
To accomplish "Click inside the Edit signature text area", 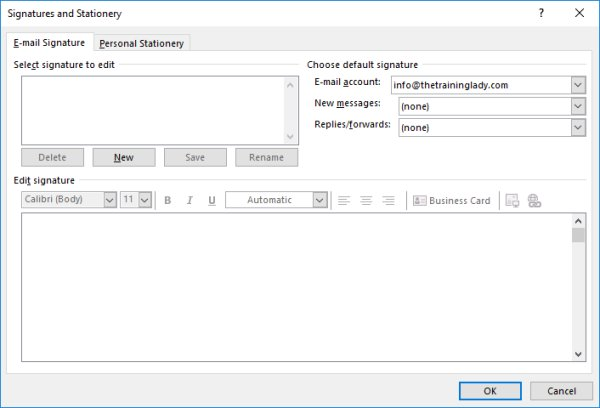I will pos(297,287).
